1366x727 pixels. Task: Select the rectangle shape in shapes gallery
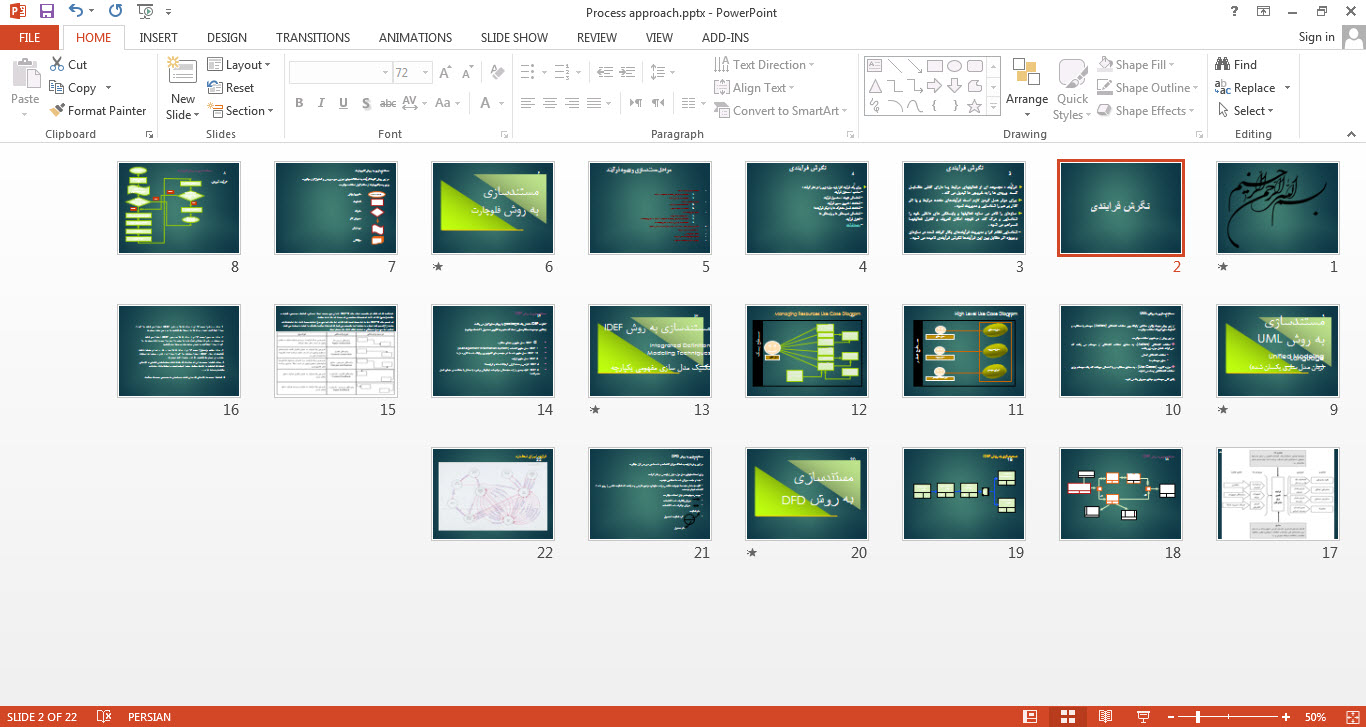(x=935, y=65)
